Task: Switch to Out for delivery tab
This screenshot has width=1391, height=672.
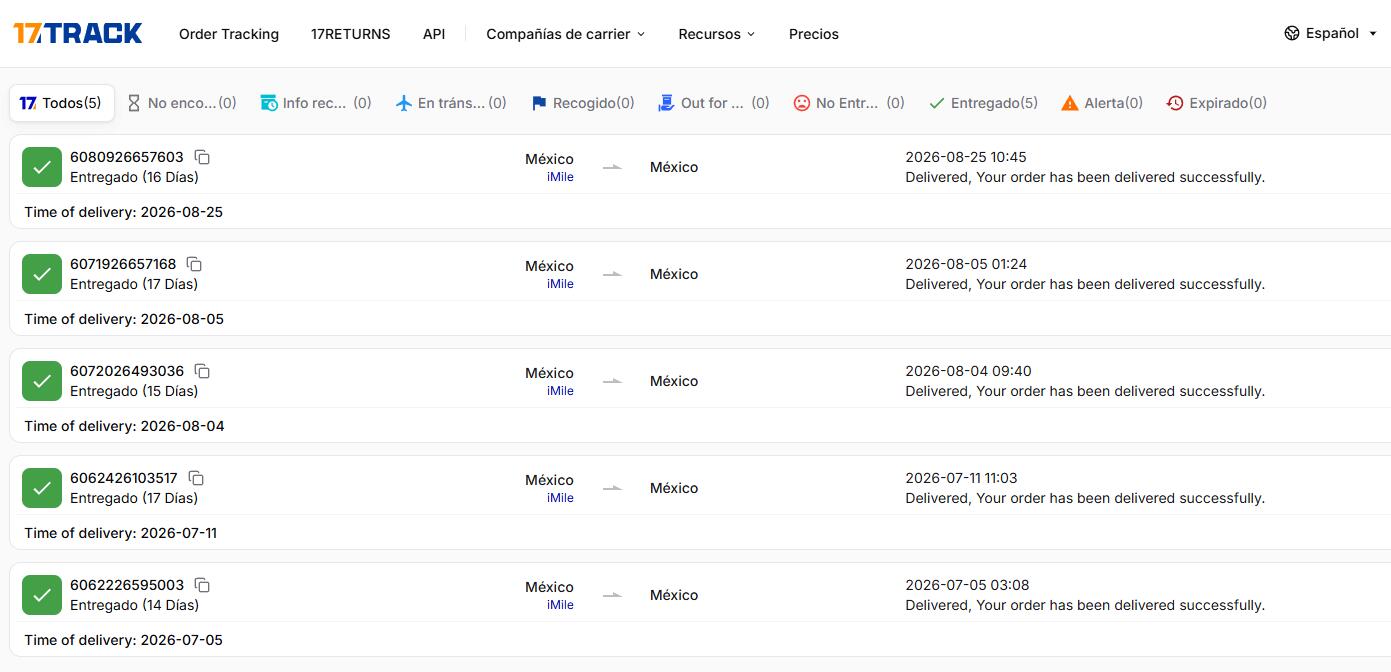Action: click(x=714, y=103)
